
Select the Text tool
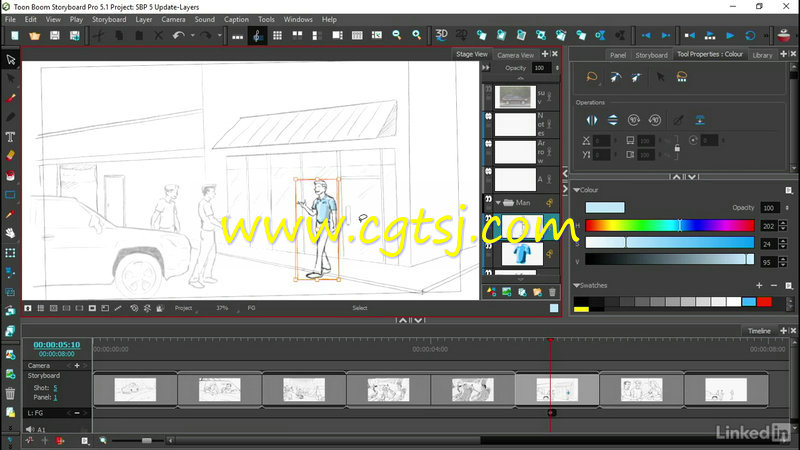(x=10, y=137)
